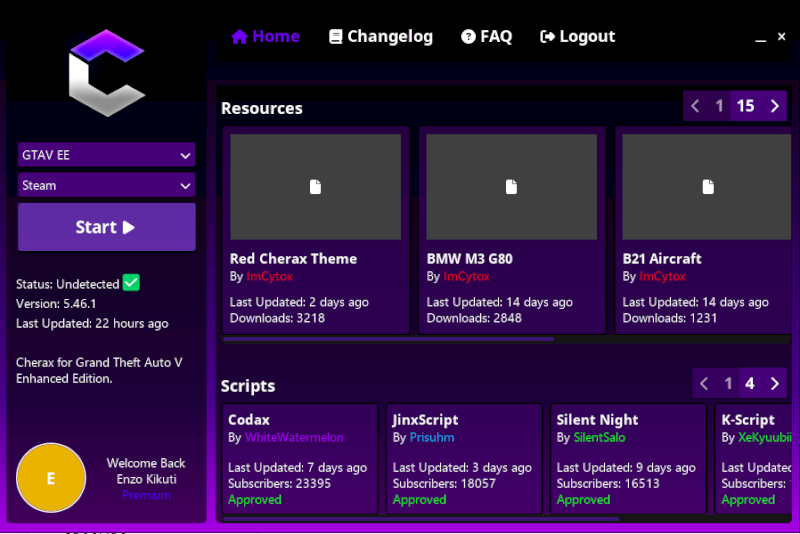Go to next Scripts page arrow
Viewport: 800px width, 534px height.
[774, 383]
